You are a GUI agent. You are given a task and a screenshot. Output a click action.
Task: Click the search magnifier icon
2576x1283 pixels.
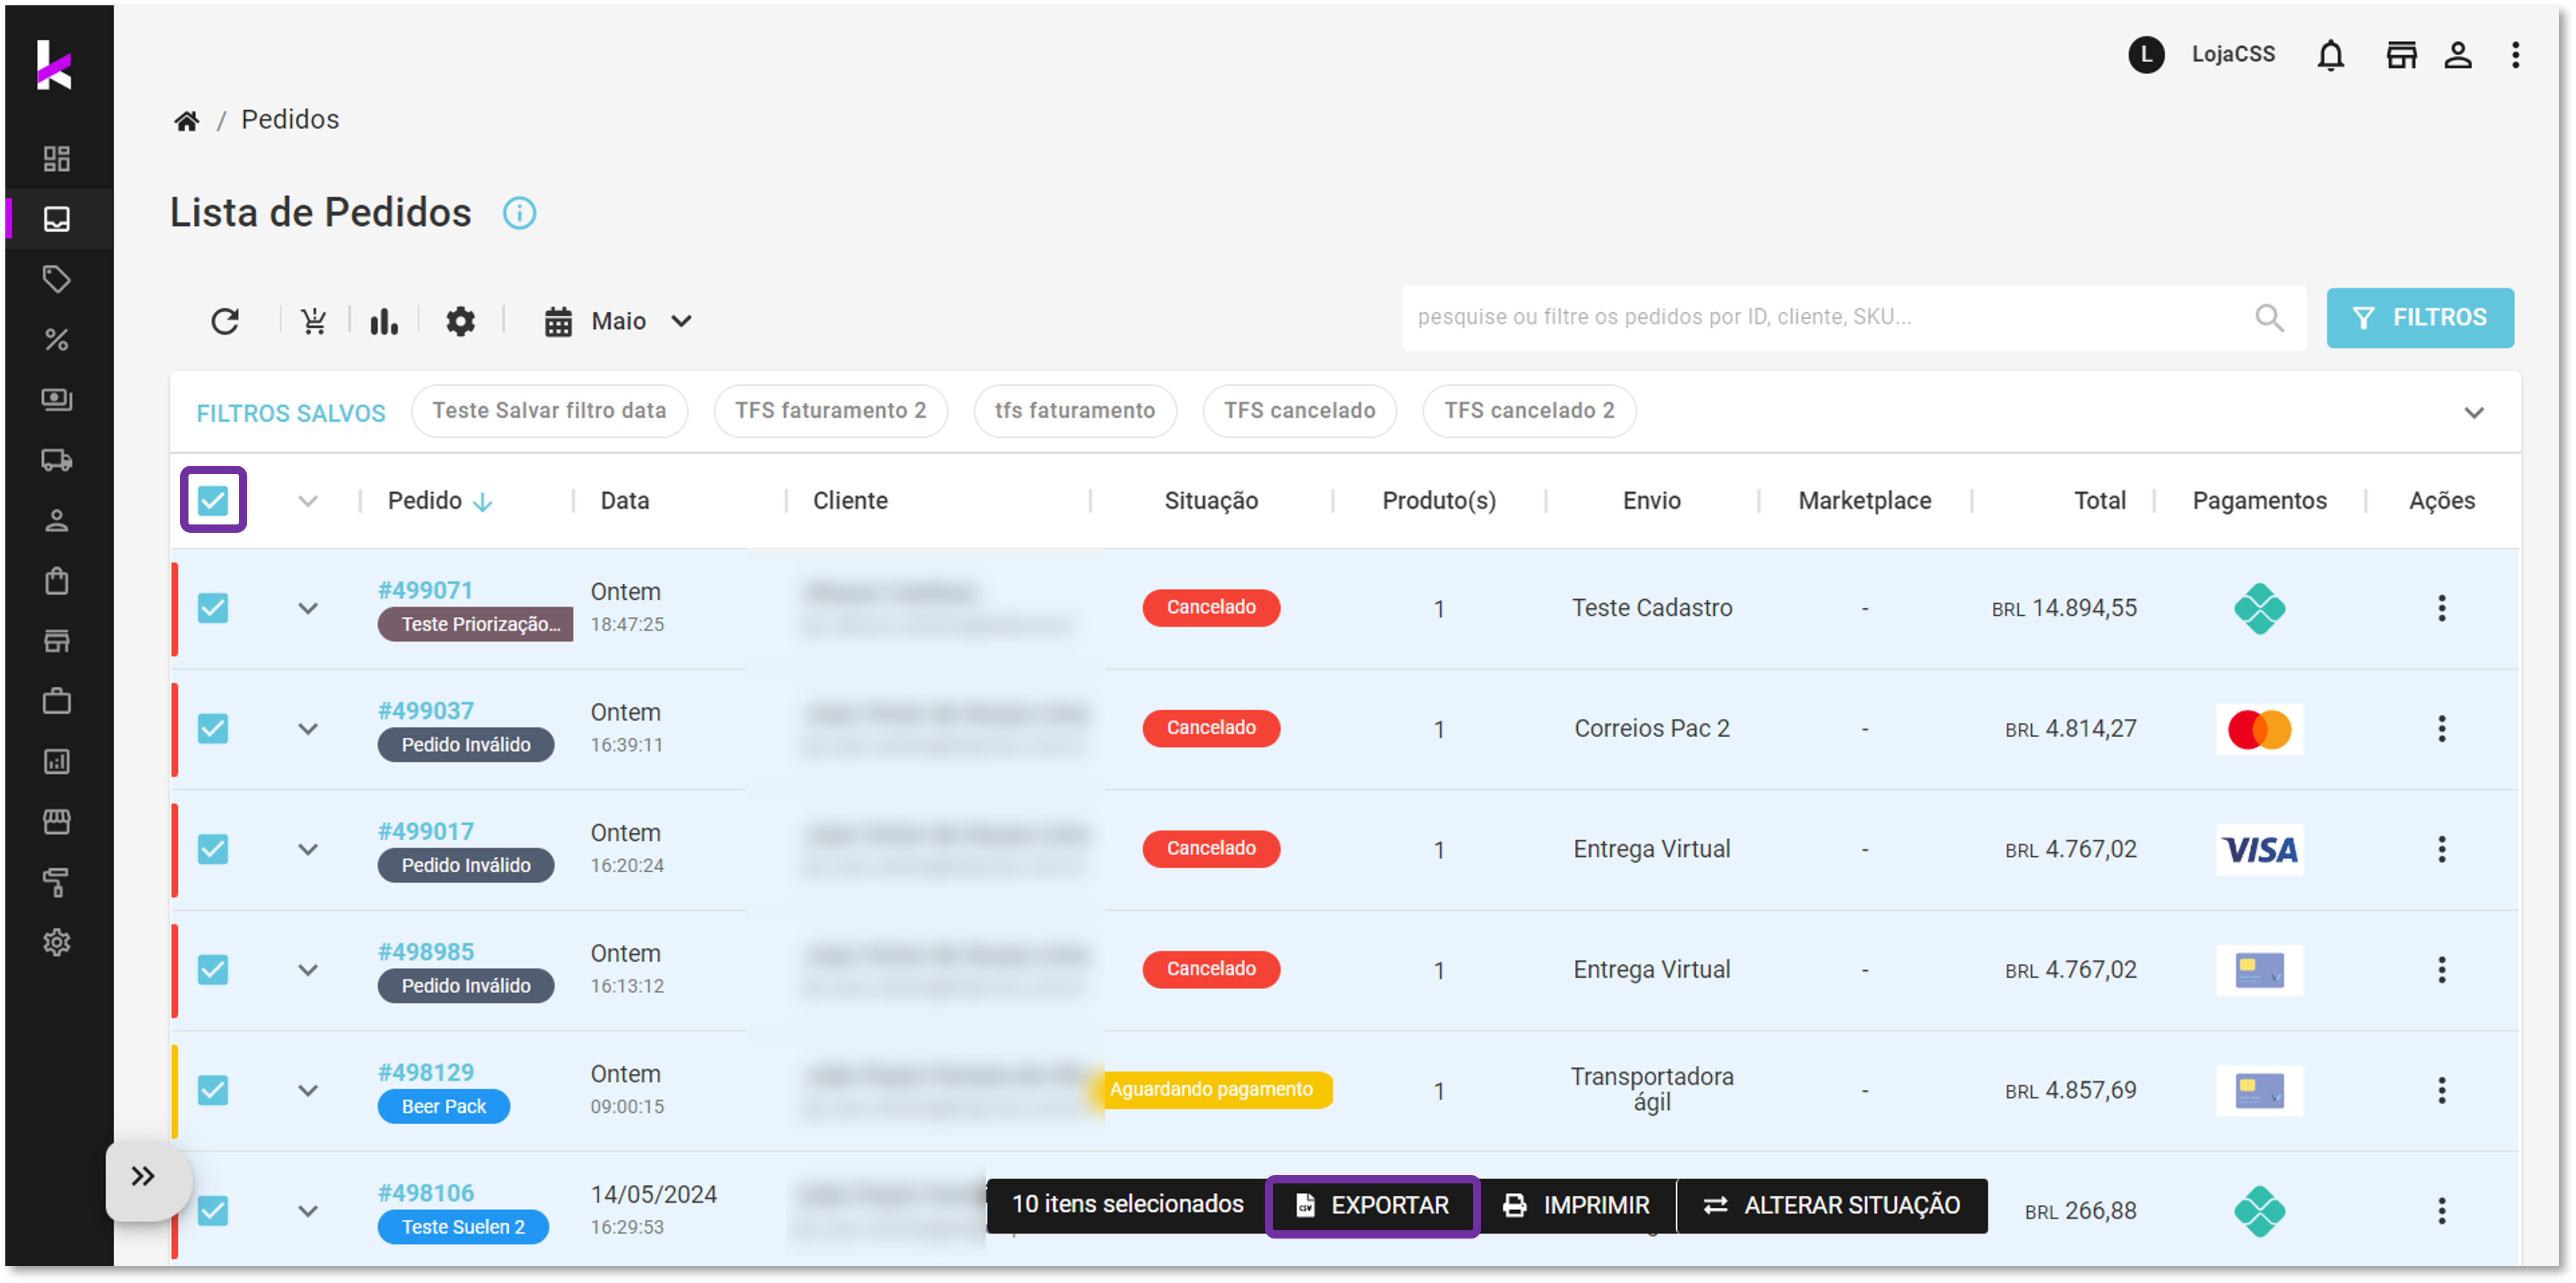point(2269,318)
